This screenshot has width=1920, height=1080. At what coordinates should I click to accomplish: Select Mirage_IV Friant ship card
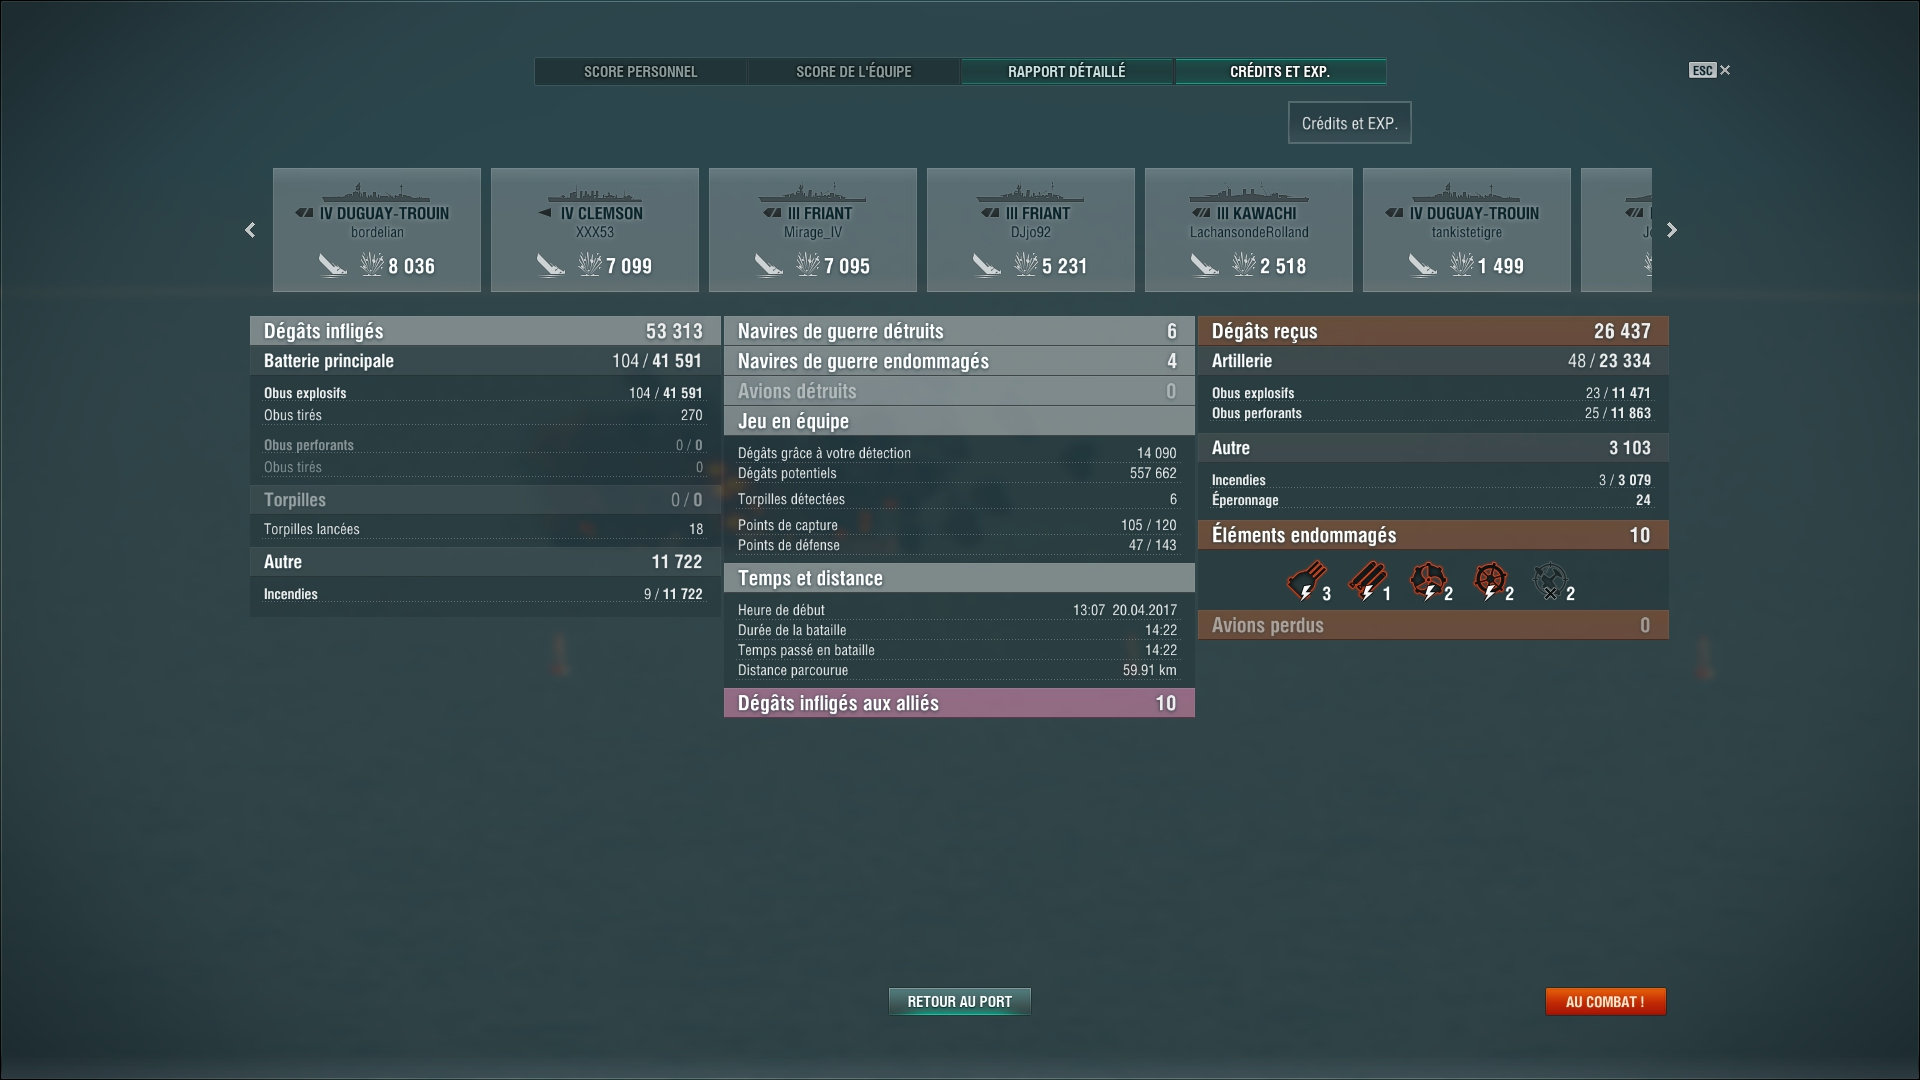(812, 230)
